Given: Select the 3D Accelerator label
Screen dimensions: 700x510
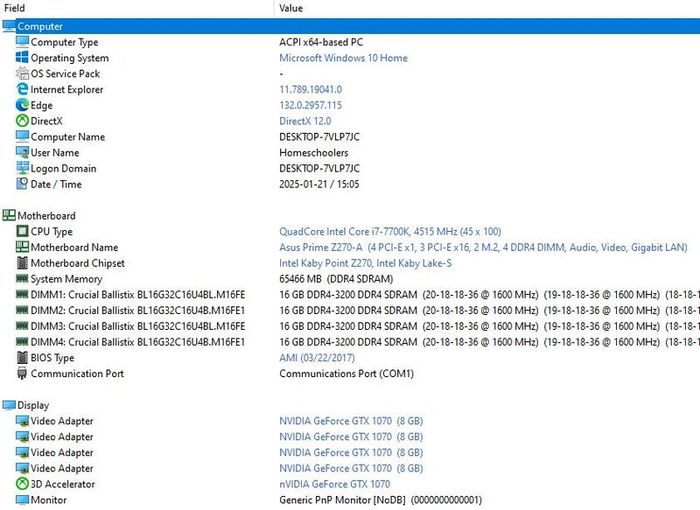Looking at the screenshot, I should click(x=62, y=484).
